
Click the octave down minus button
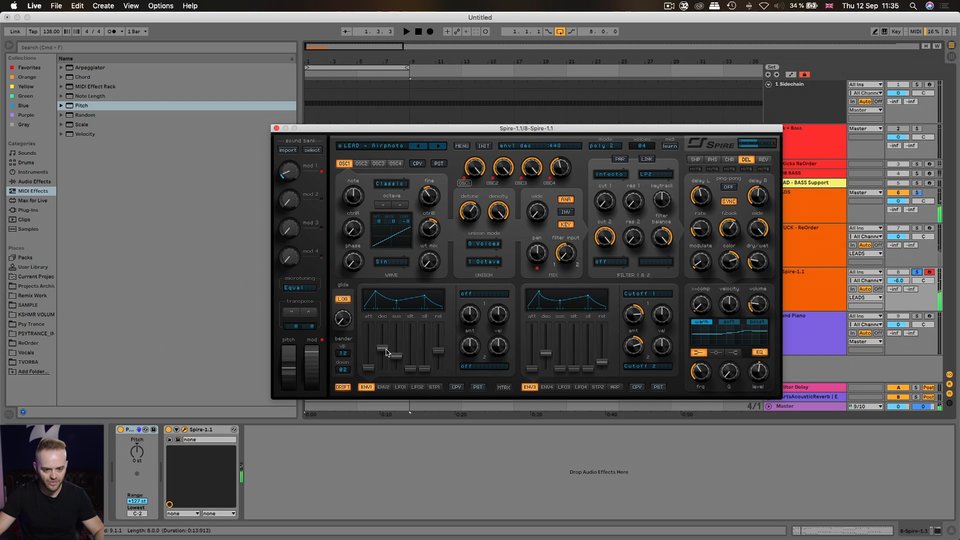click(382, 204)
